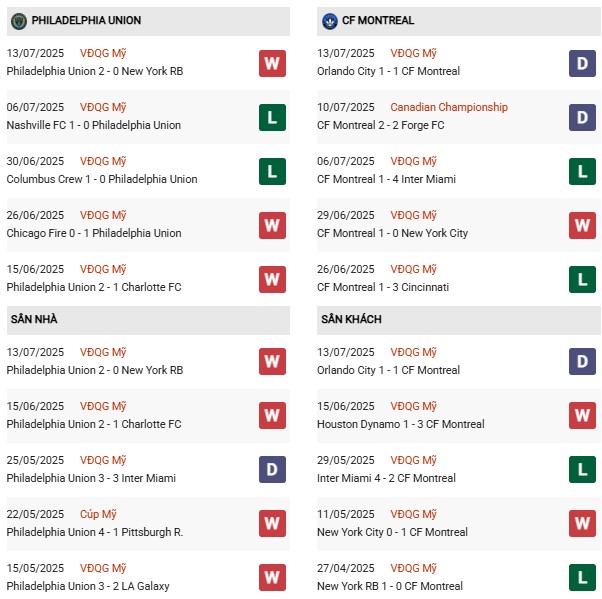Select the Sân Khách section header
The width and height of the screenshot is (602, 599).
pyautogui.click(x=352, y=319)
